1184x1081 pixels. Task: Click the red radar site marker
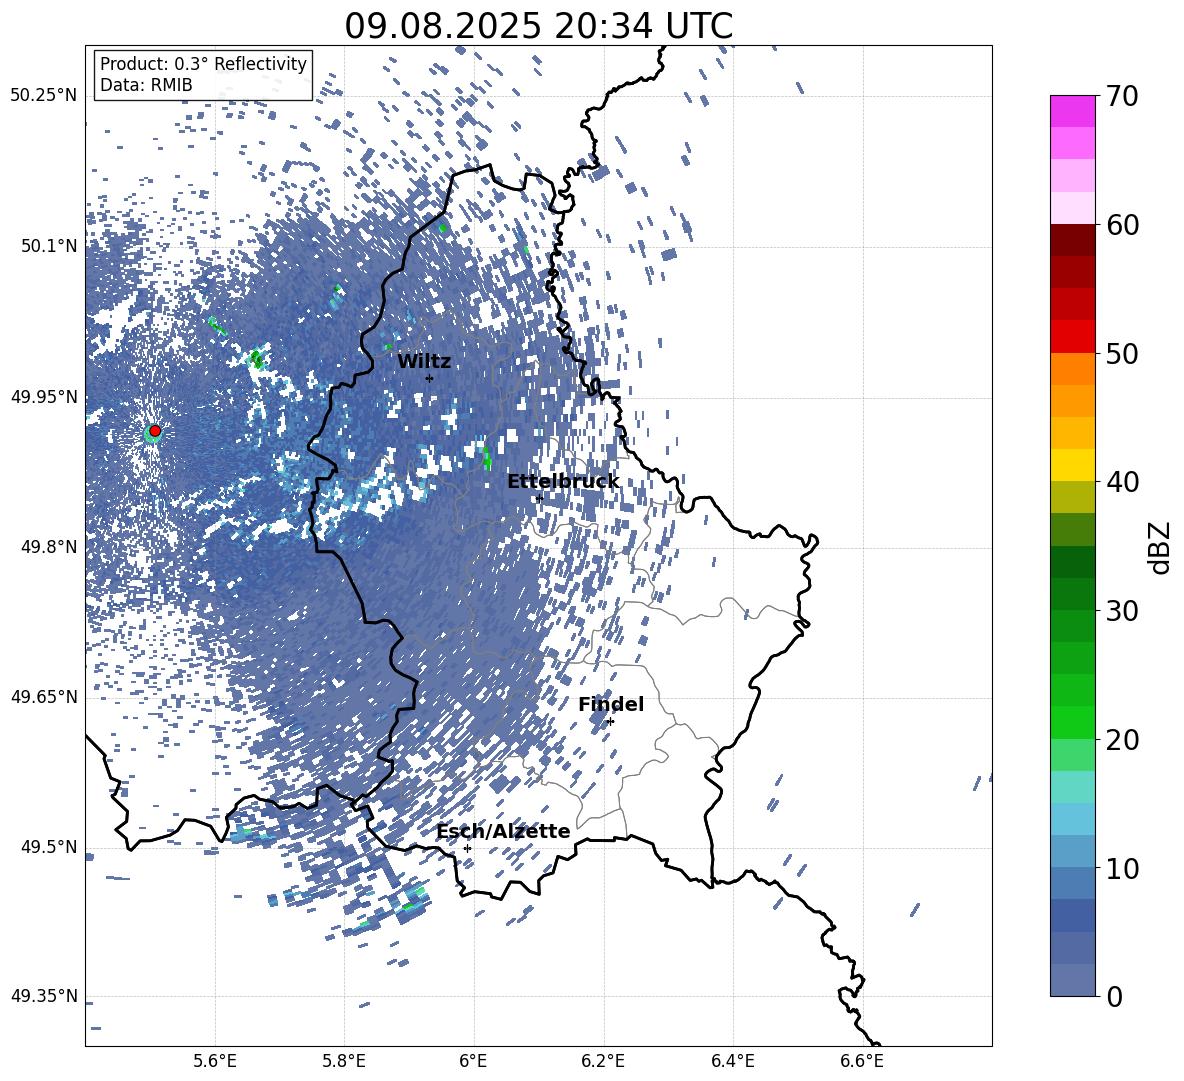coord(155,430)
